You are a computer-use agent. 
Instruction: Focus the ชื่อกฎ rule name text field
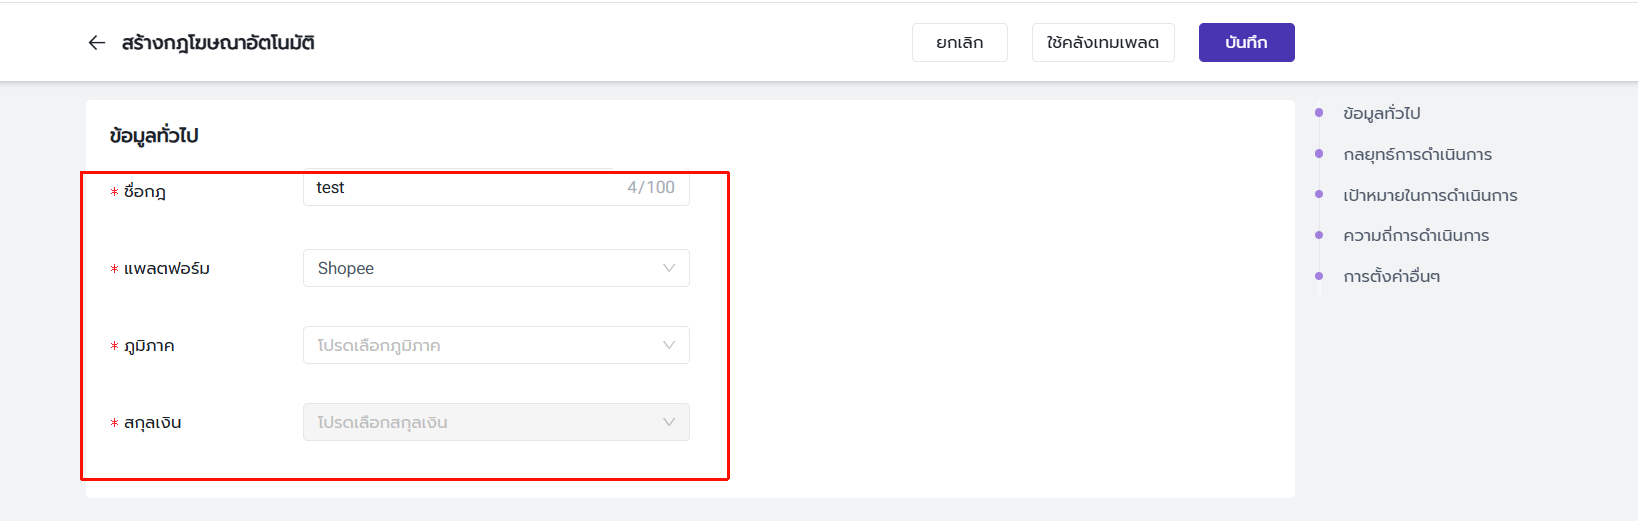coord(460,188)
